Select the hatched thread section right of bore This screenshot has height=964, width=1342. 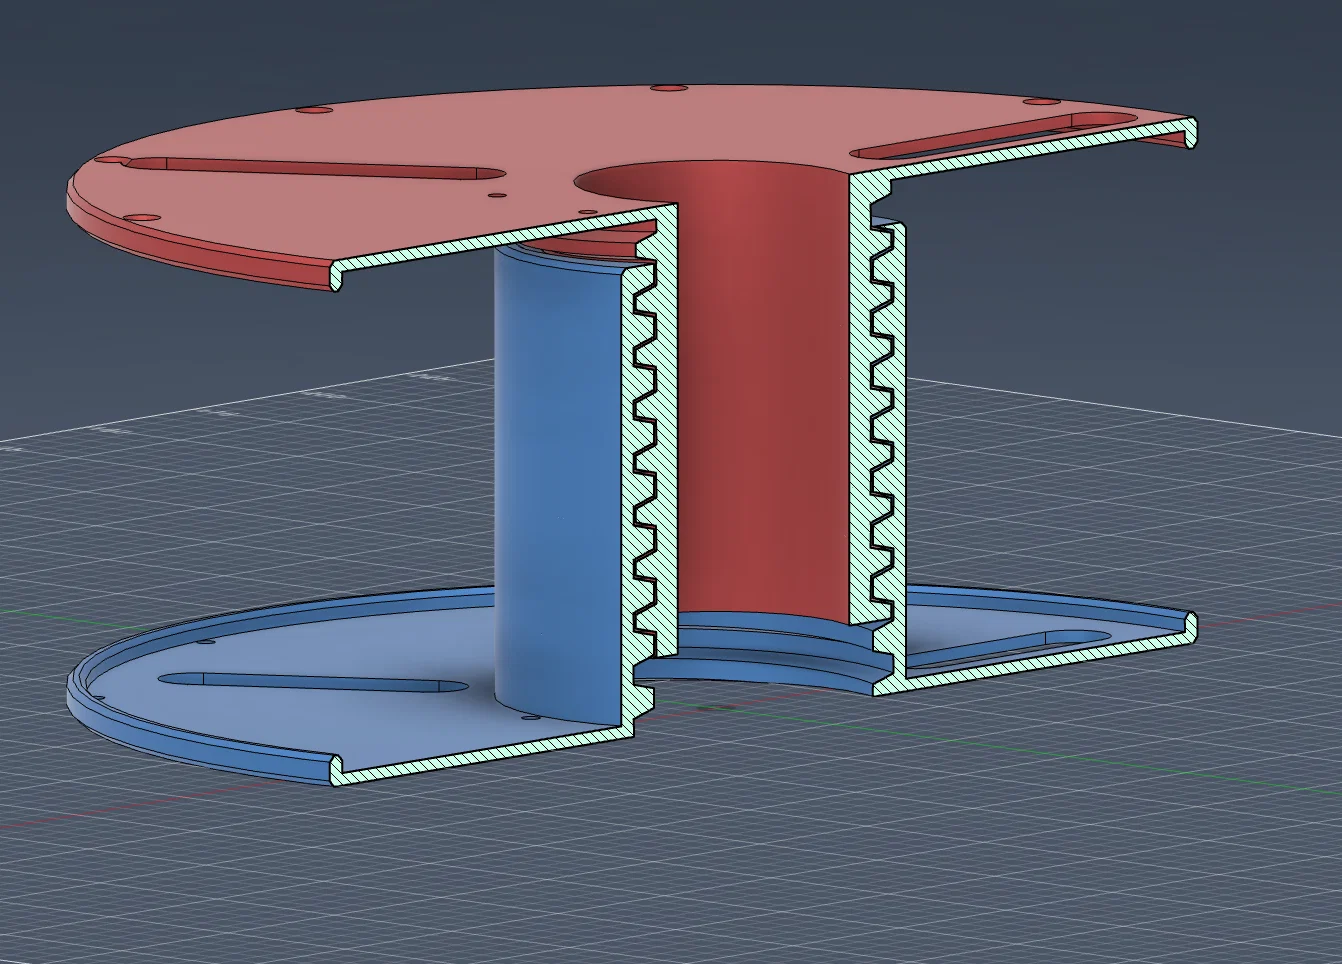click(877, 420)
